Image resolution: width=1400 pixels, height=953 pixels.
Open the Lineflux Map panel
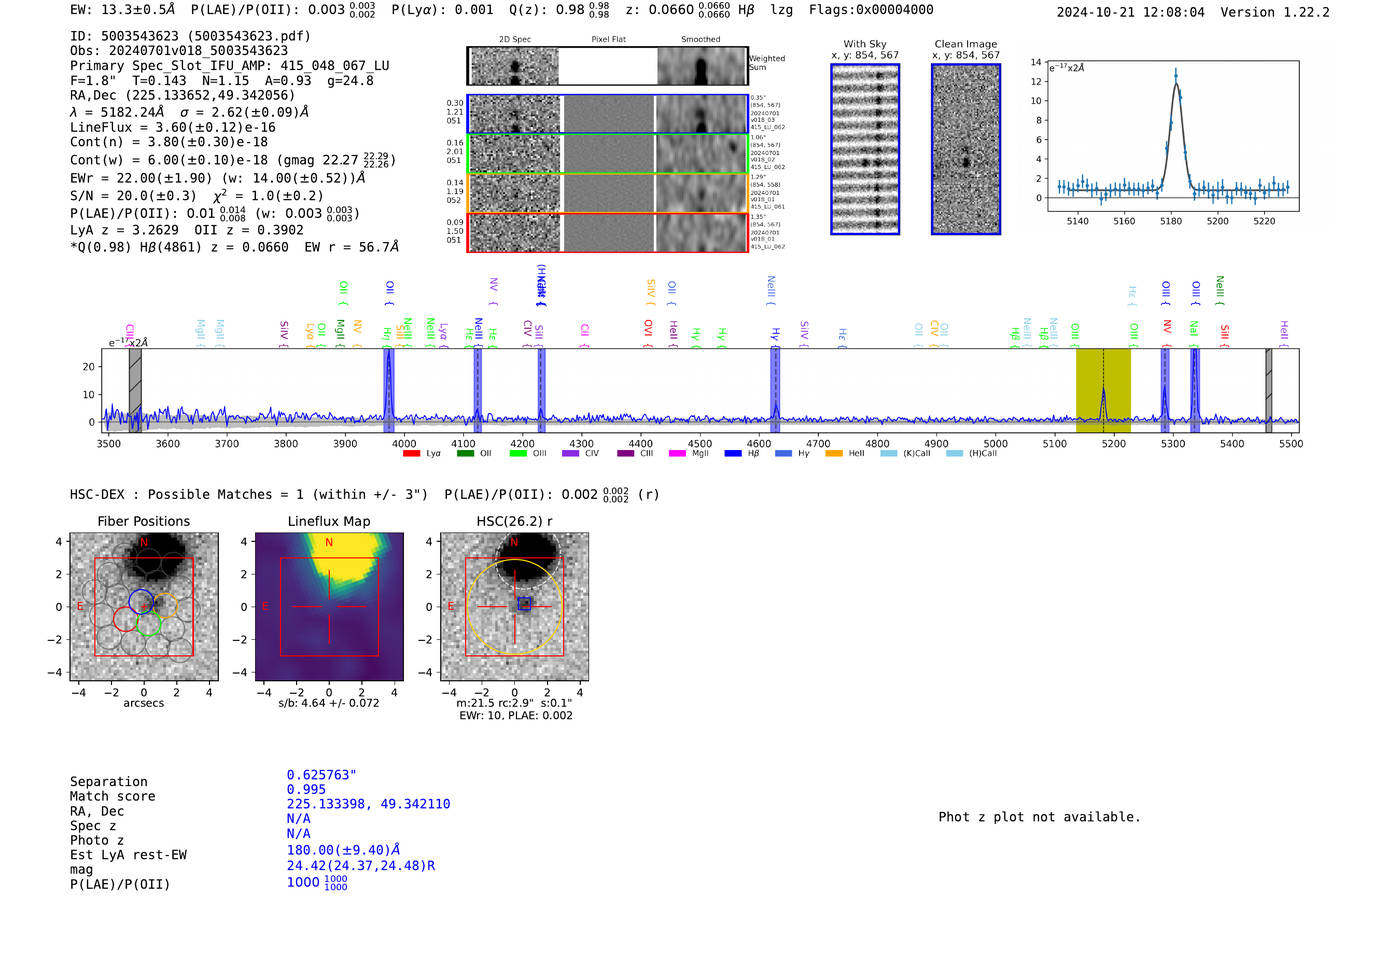pos(329,607)
